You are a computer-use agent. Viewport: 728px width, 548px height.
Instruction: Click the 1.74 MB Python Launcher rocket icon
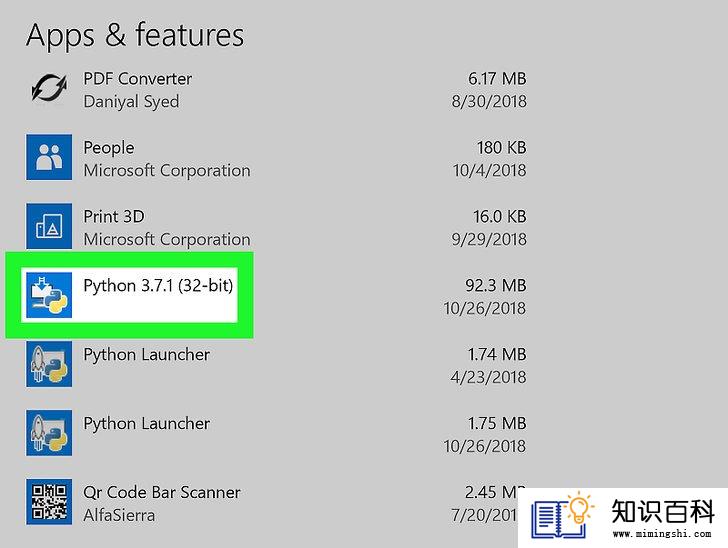click(x=49, y=364)
